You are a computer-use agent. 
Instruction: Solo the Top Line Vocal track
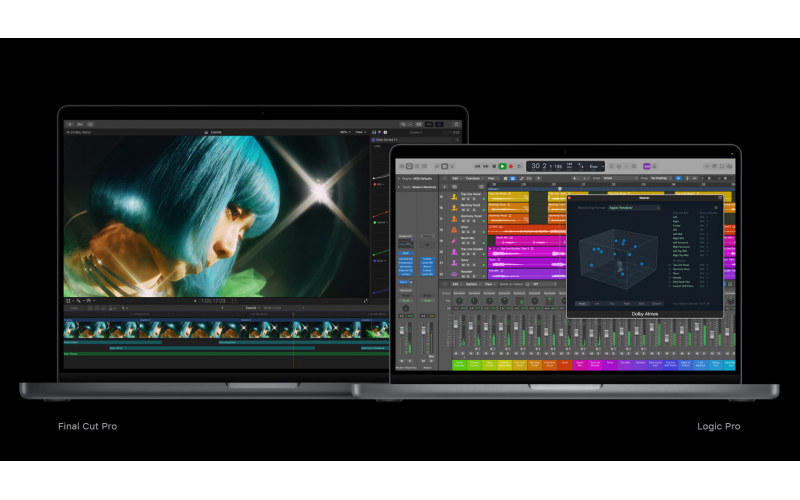(x=468, y=199)
